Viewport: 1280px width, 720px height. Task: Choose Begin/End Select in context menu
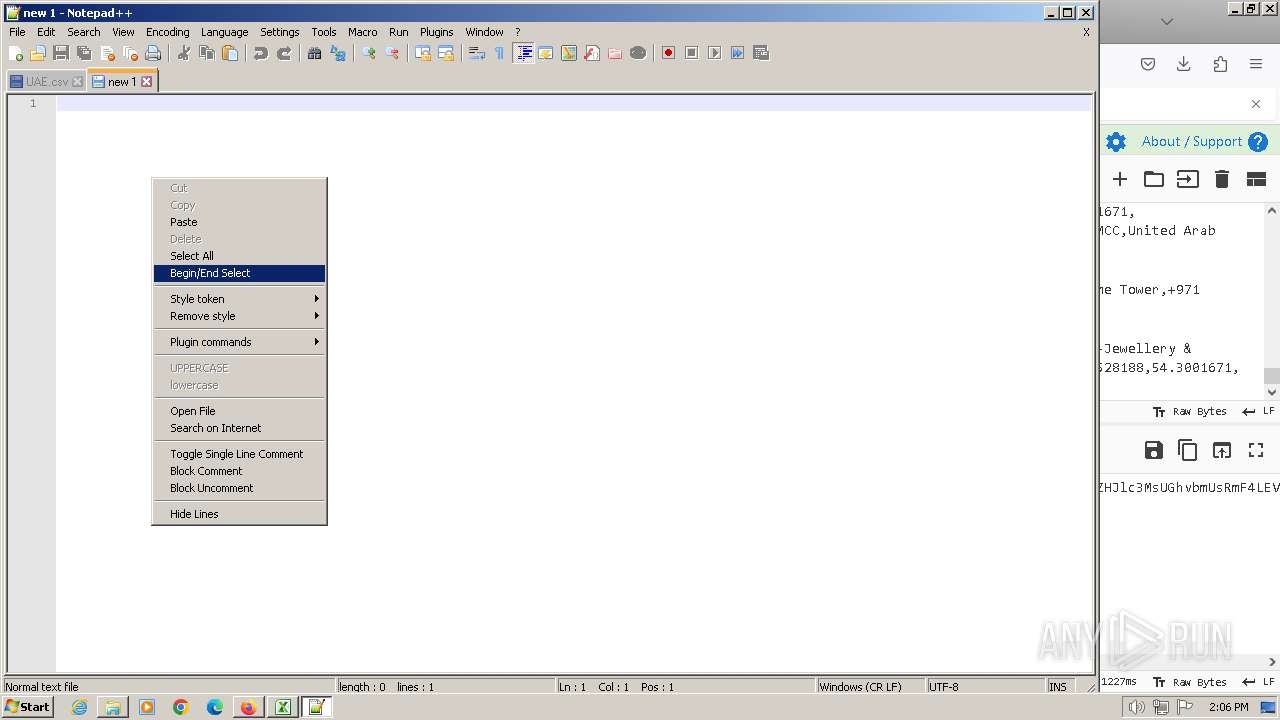coord(239,273)
